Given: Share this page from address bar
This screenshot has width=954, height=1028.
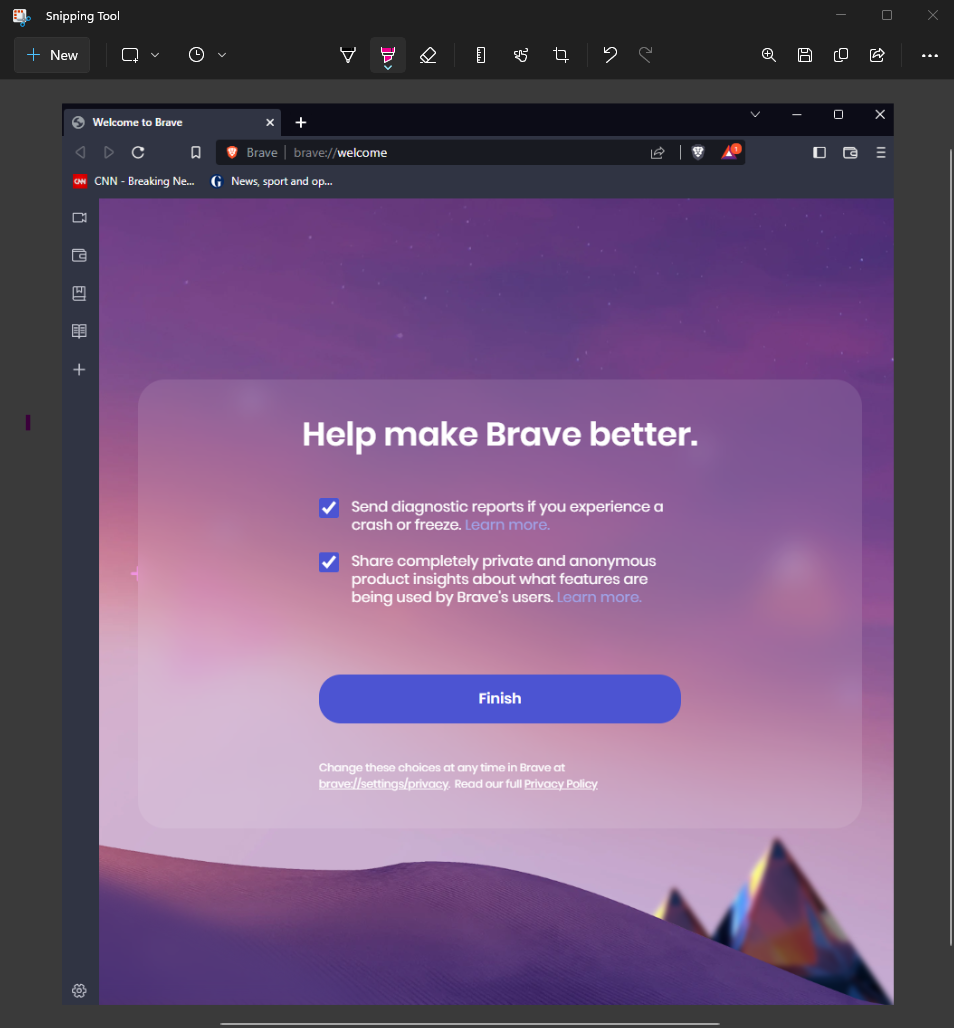Looking at the screenshot, I should coord(658,153).
